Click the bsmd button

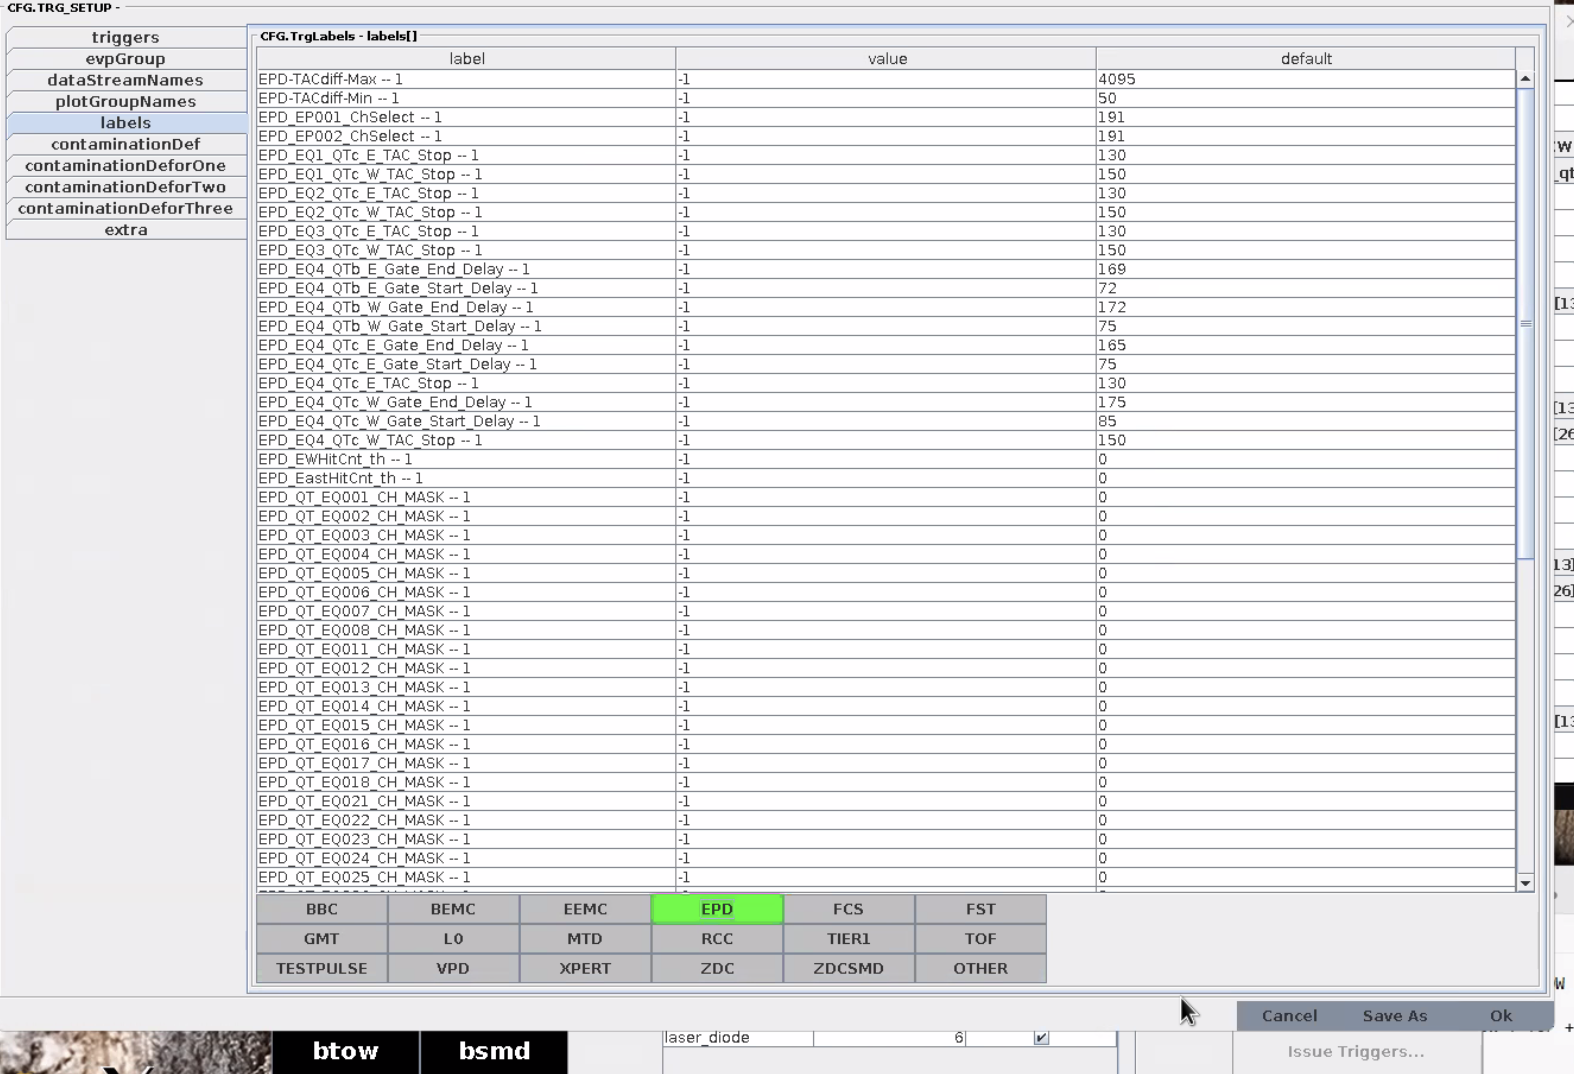pyautogui.click(x=494, y=1051)
